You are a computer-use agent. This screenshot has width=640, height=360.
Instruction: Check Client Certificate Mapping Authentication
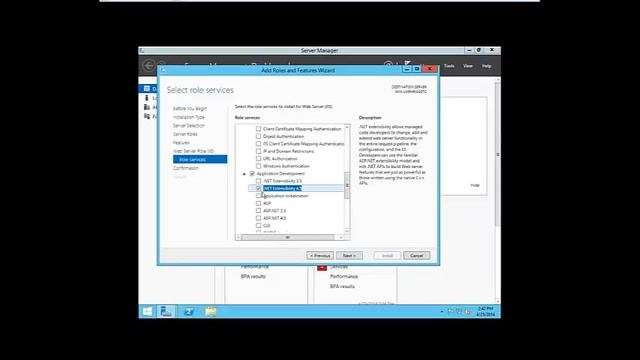[258, 129]
